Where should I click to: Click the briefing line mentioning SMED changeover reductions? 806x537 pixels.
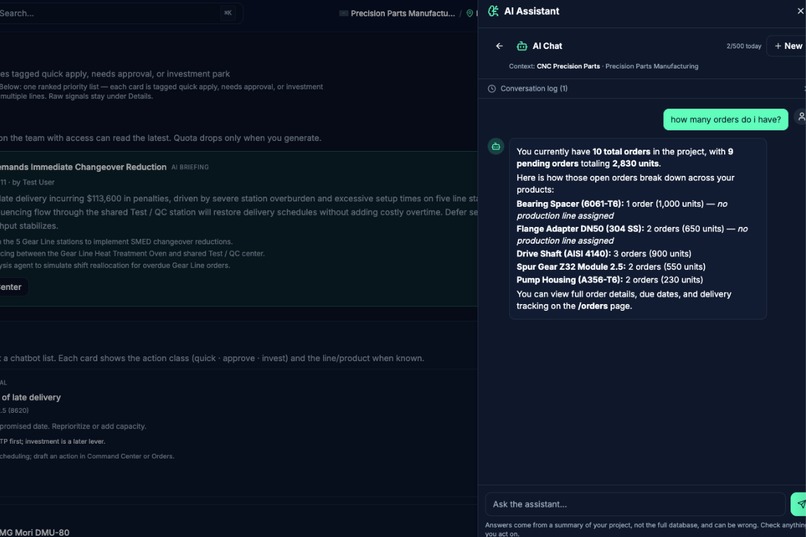116,242
